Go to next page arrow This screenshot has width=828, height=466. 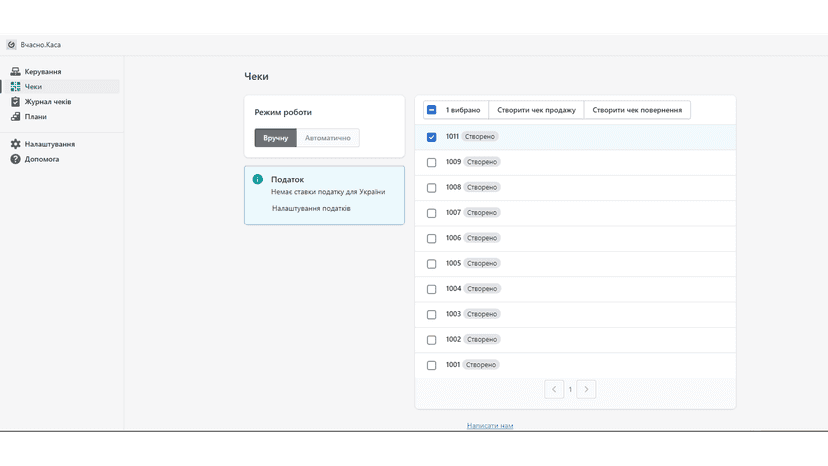tap(586, 389)
